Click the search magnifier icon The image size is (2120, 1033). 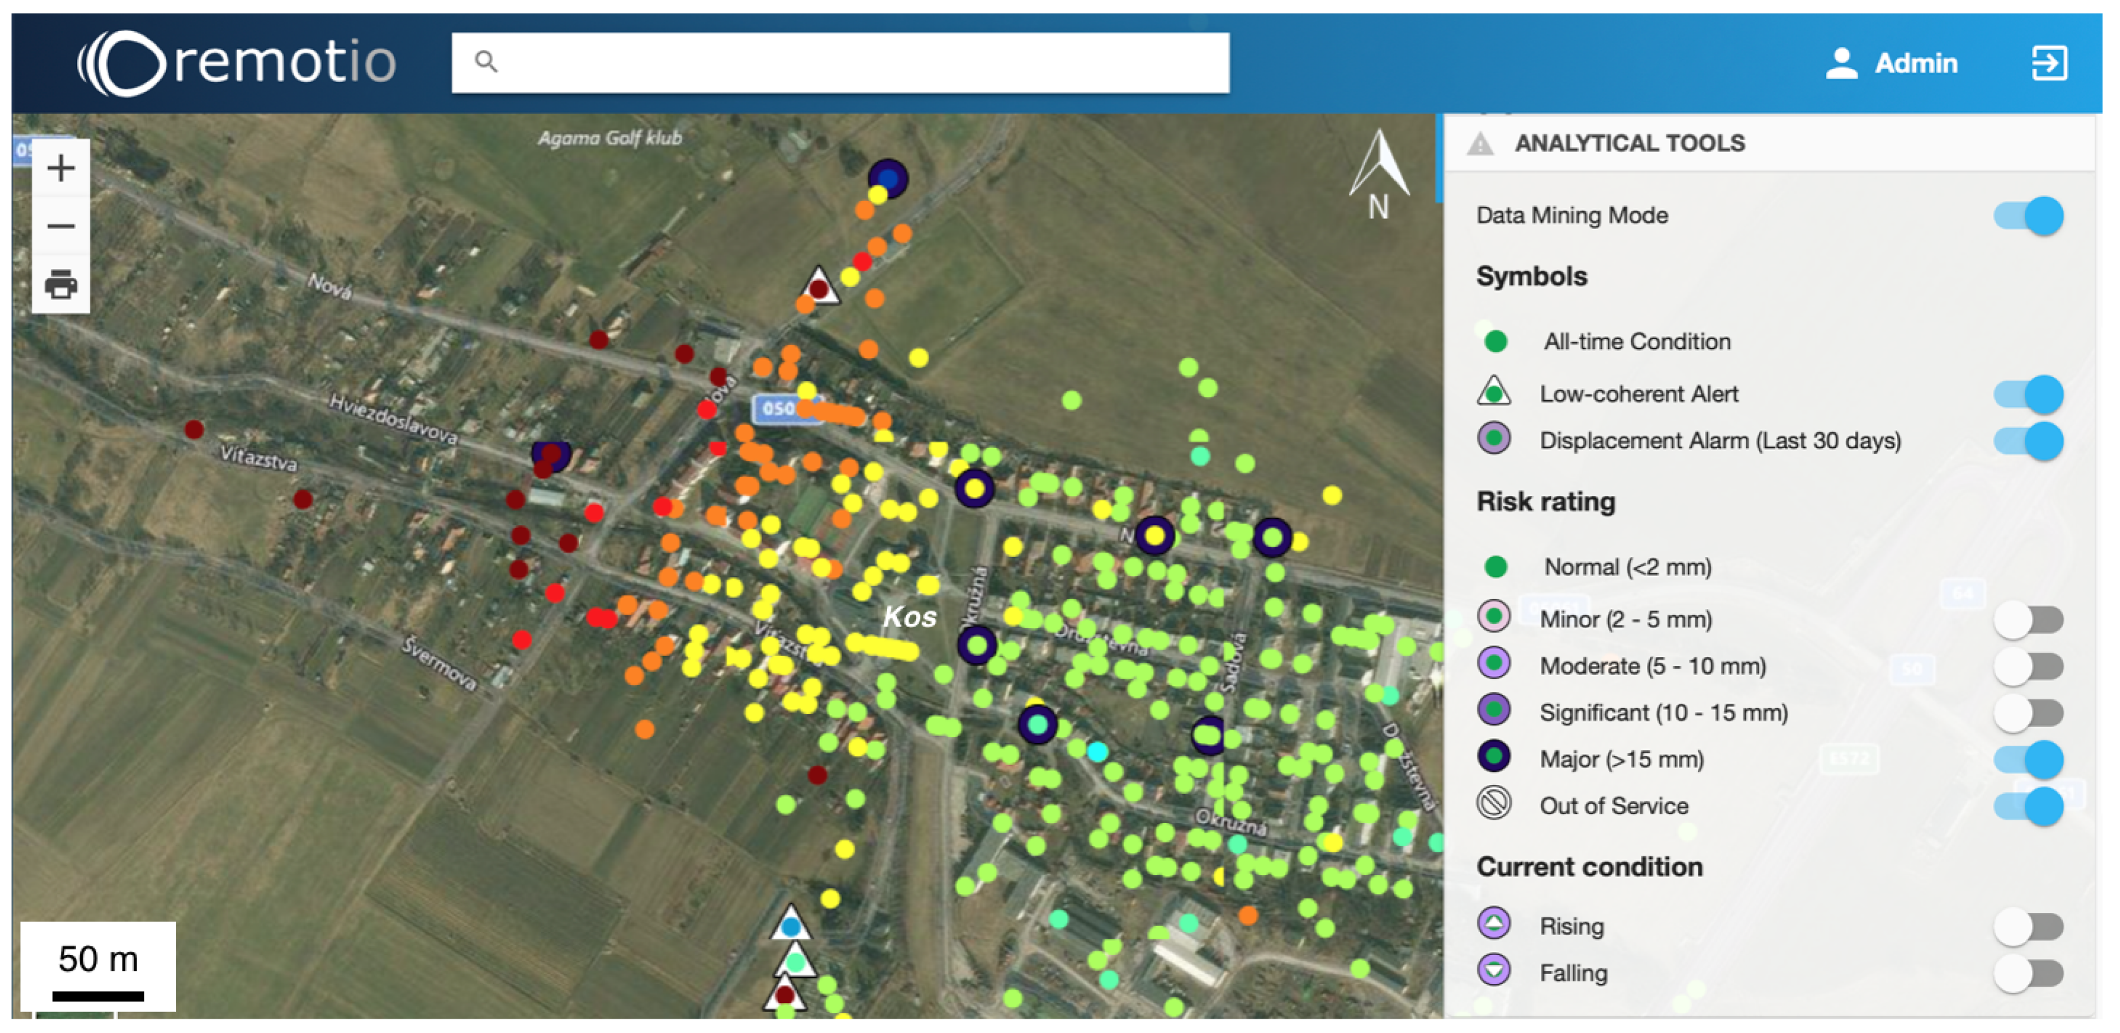[x=486, y=62]
